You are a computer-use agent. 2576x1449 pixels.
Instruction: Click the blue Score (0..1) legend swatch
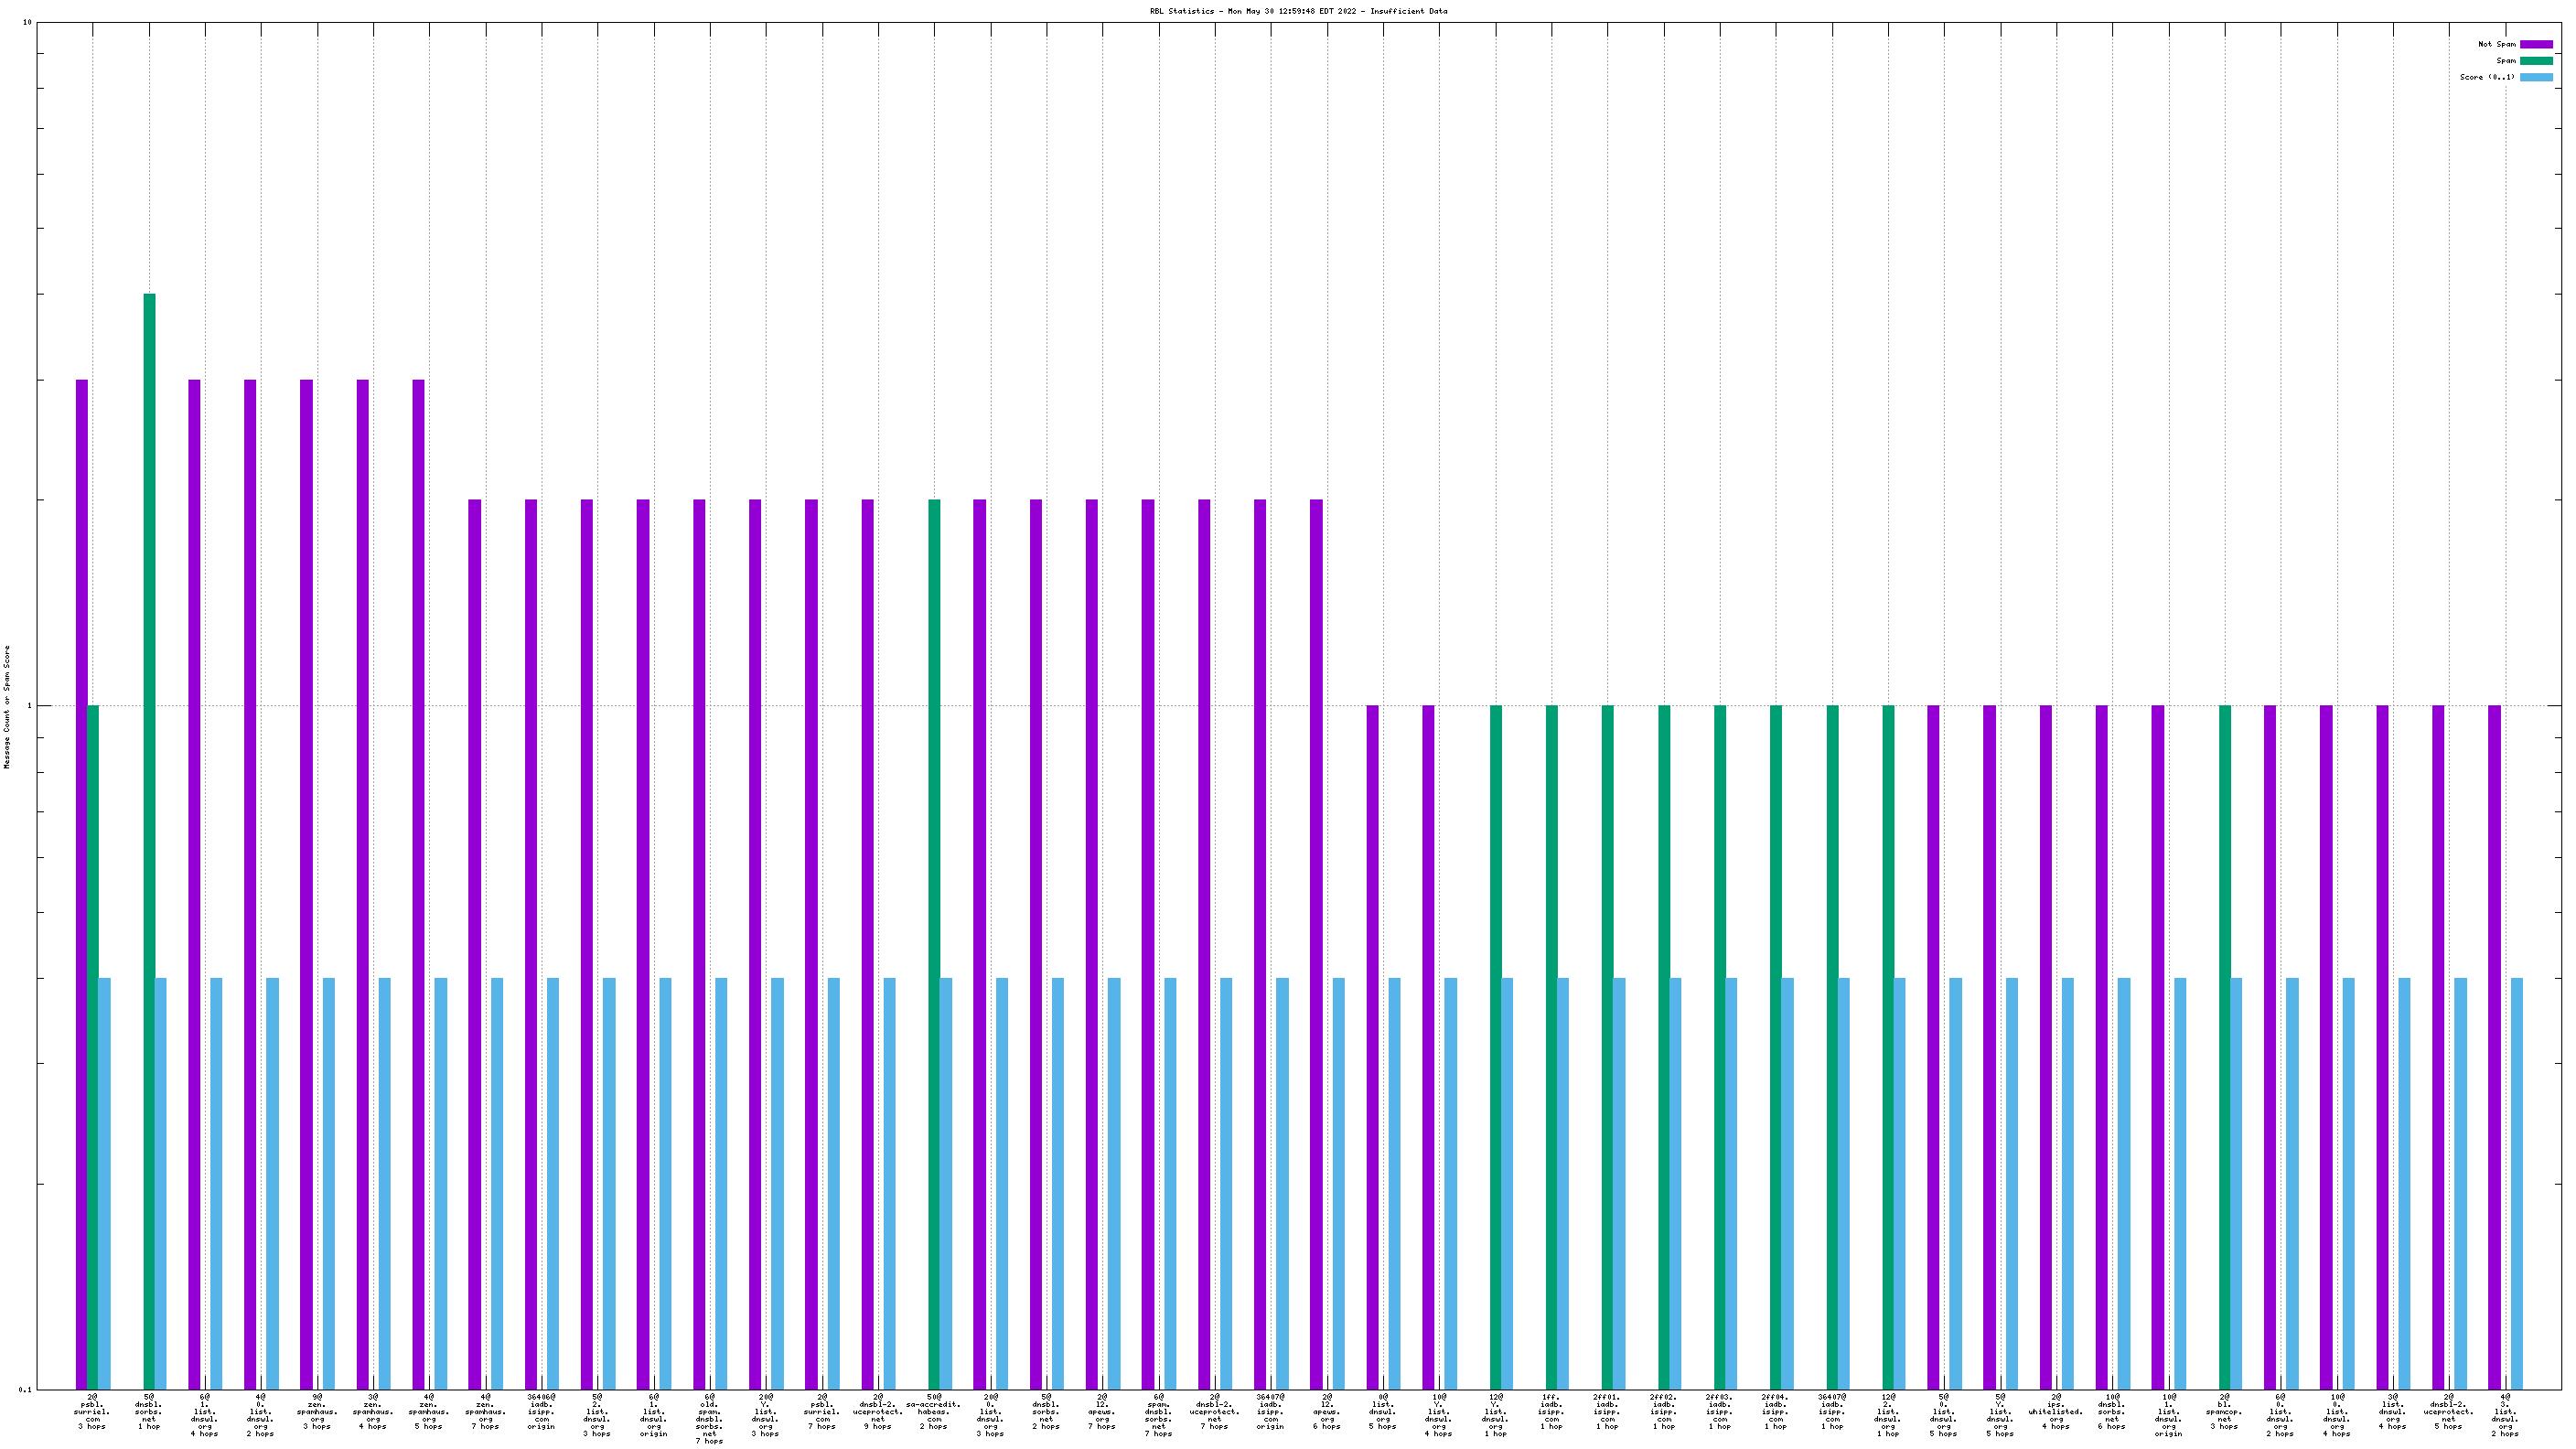[x=2535, y=77]
